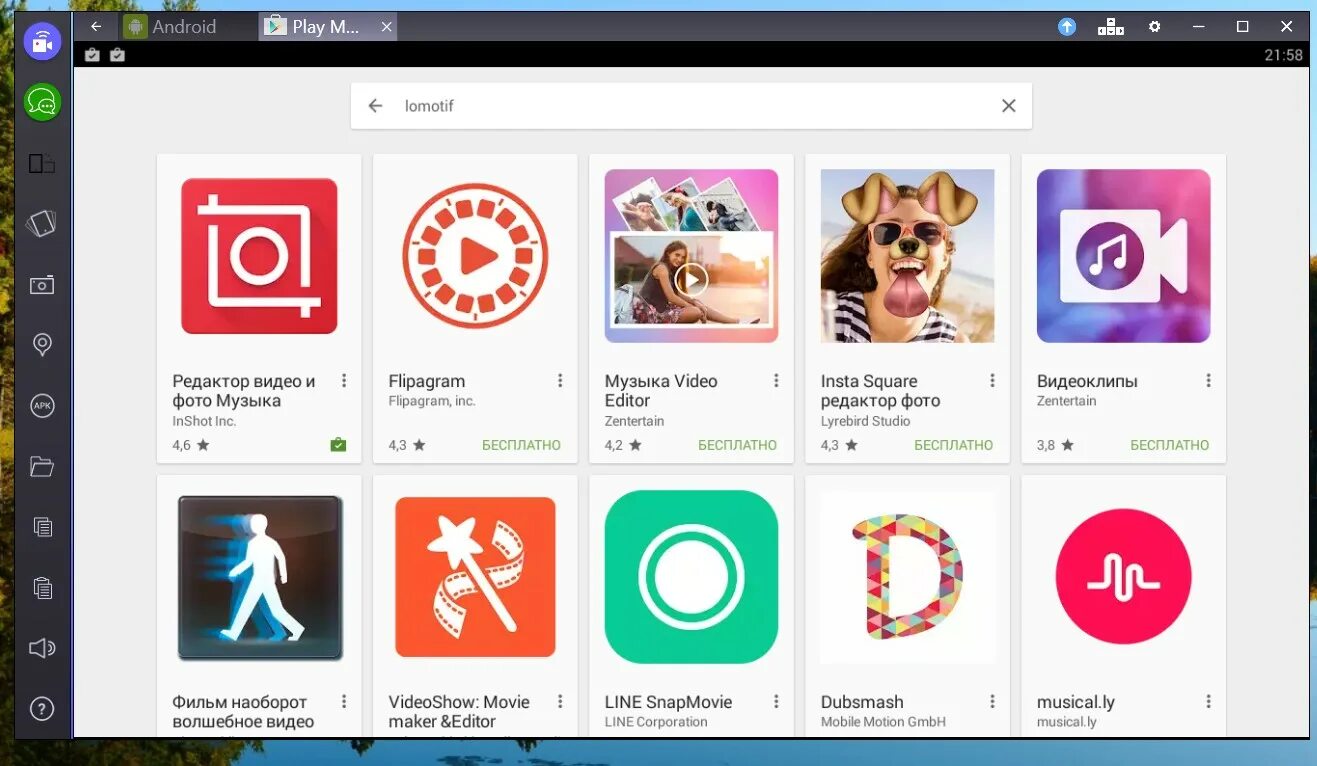Open the Dubsmash app icon

point(908,577)
